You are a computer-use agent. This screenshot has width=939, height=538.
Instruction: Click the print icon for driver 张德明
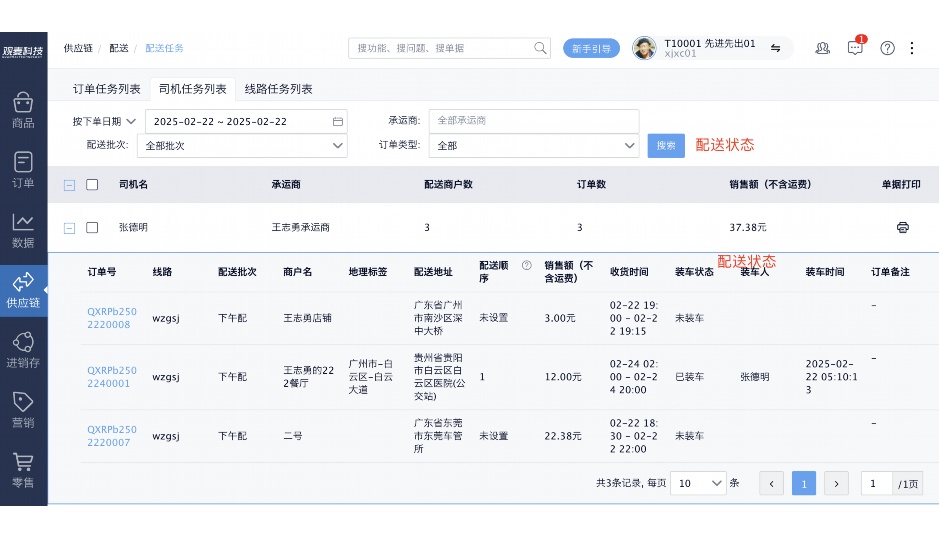902,228
